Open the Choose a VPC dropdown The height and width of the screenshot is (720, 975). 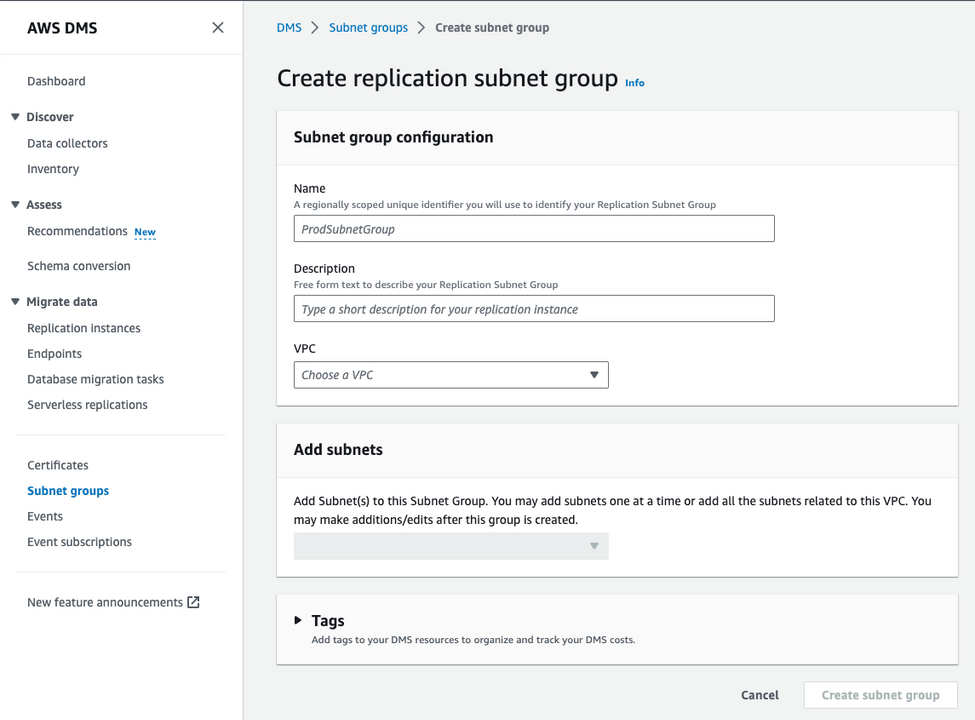[x=451, y=375]
